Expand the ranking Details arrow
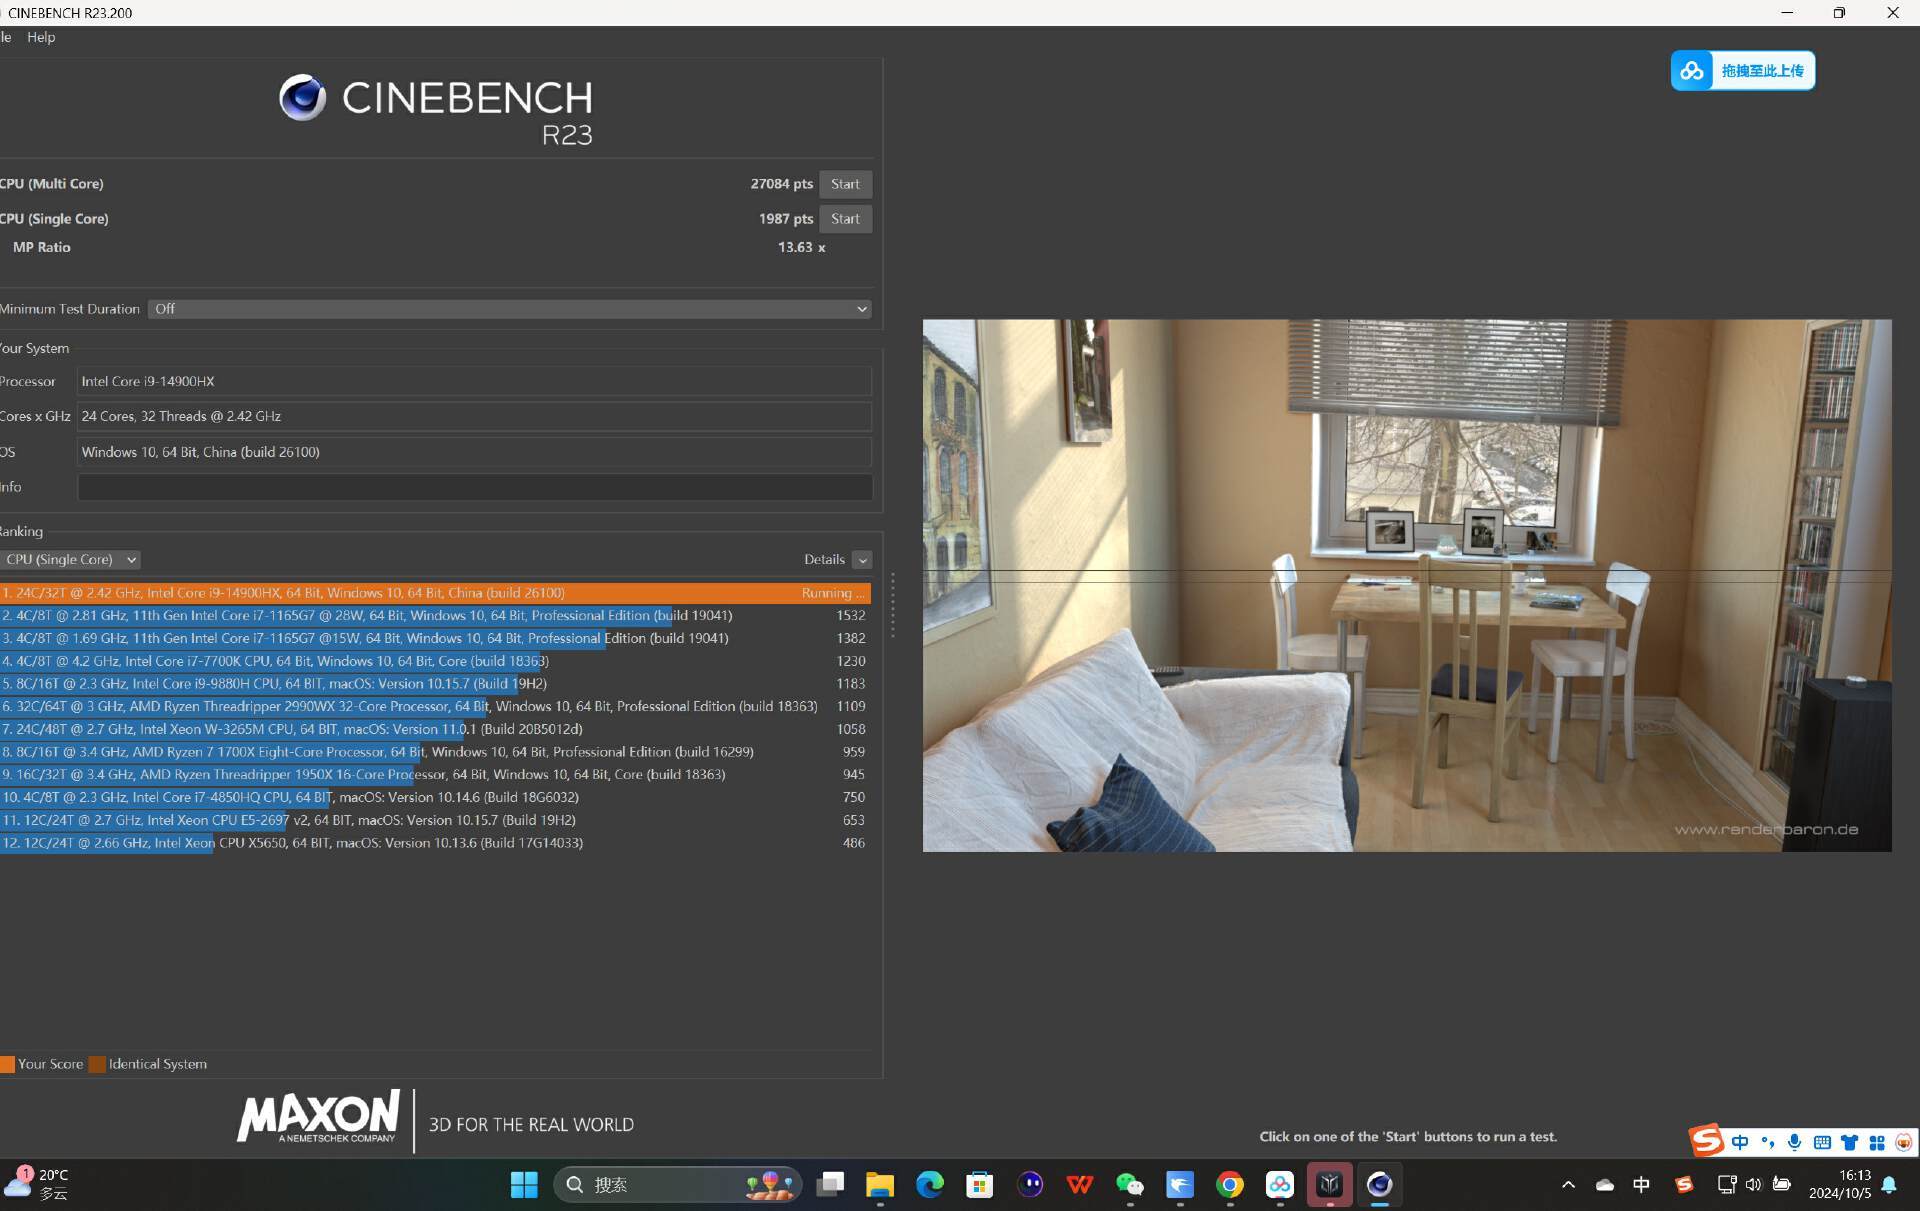 click(862, 560)
